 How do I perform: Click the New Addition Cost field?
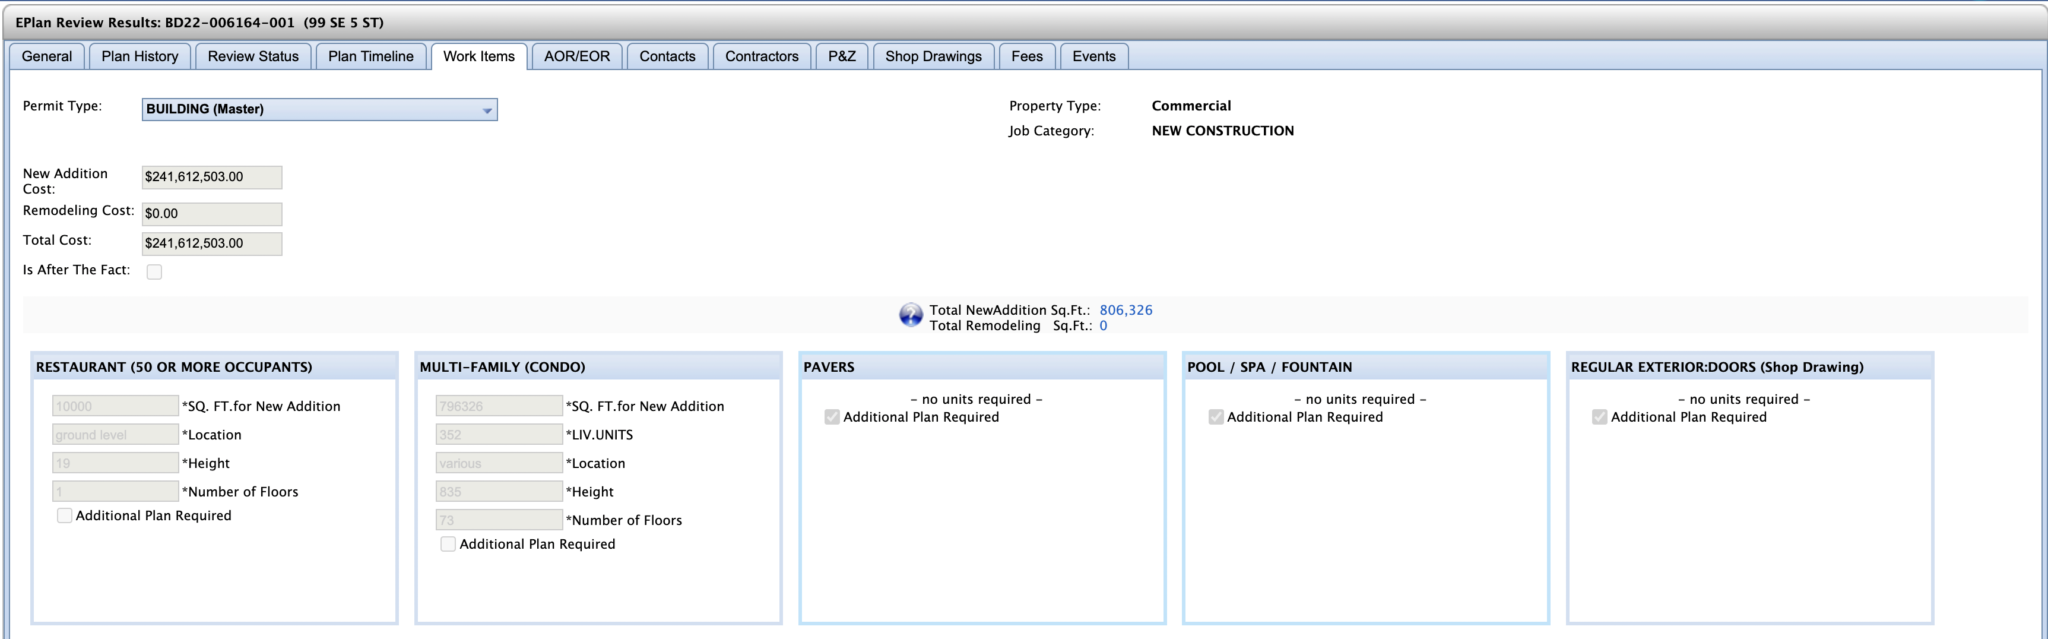[x=211, y=177]
